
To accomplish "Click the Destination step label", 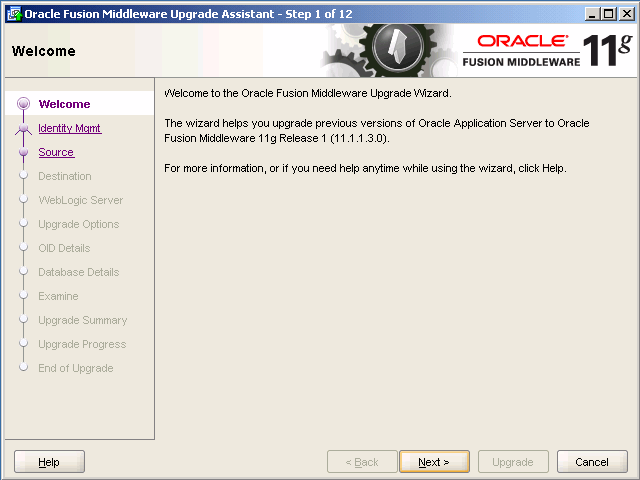I will tap(64, 176).
